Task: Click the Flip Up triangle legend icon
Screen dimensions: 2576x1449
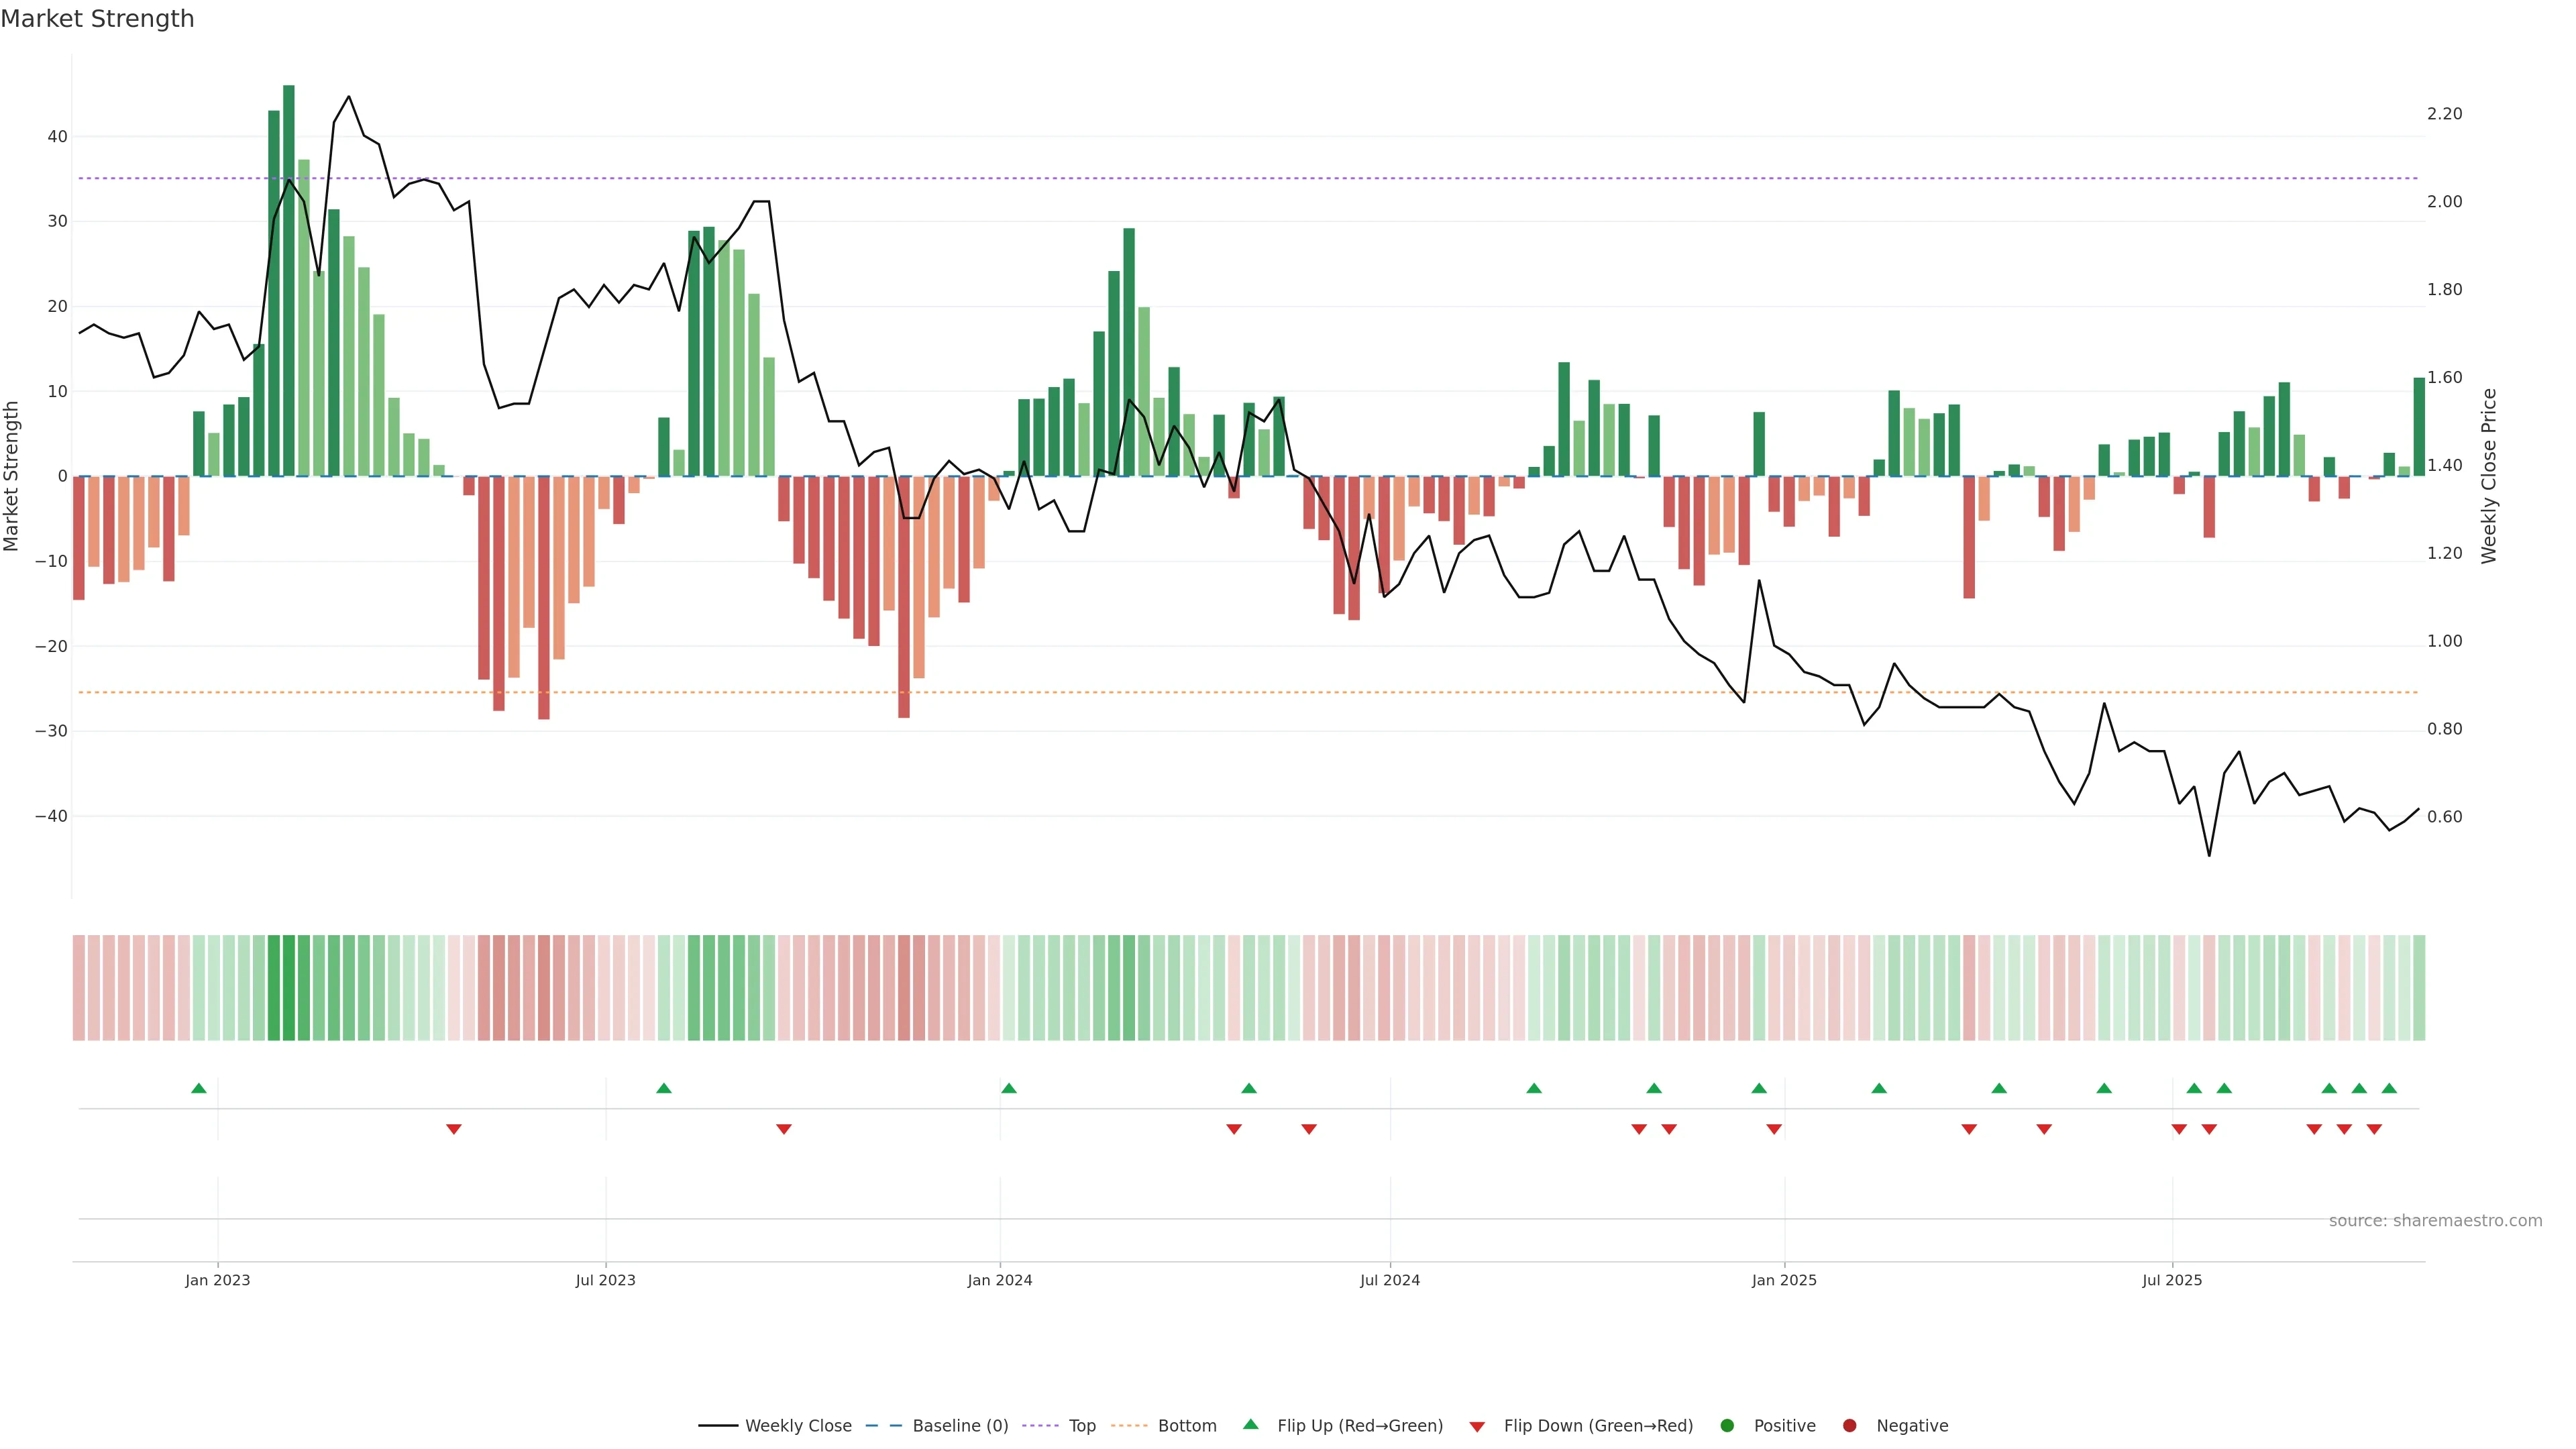Action: [x=1250, y=1424]
